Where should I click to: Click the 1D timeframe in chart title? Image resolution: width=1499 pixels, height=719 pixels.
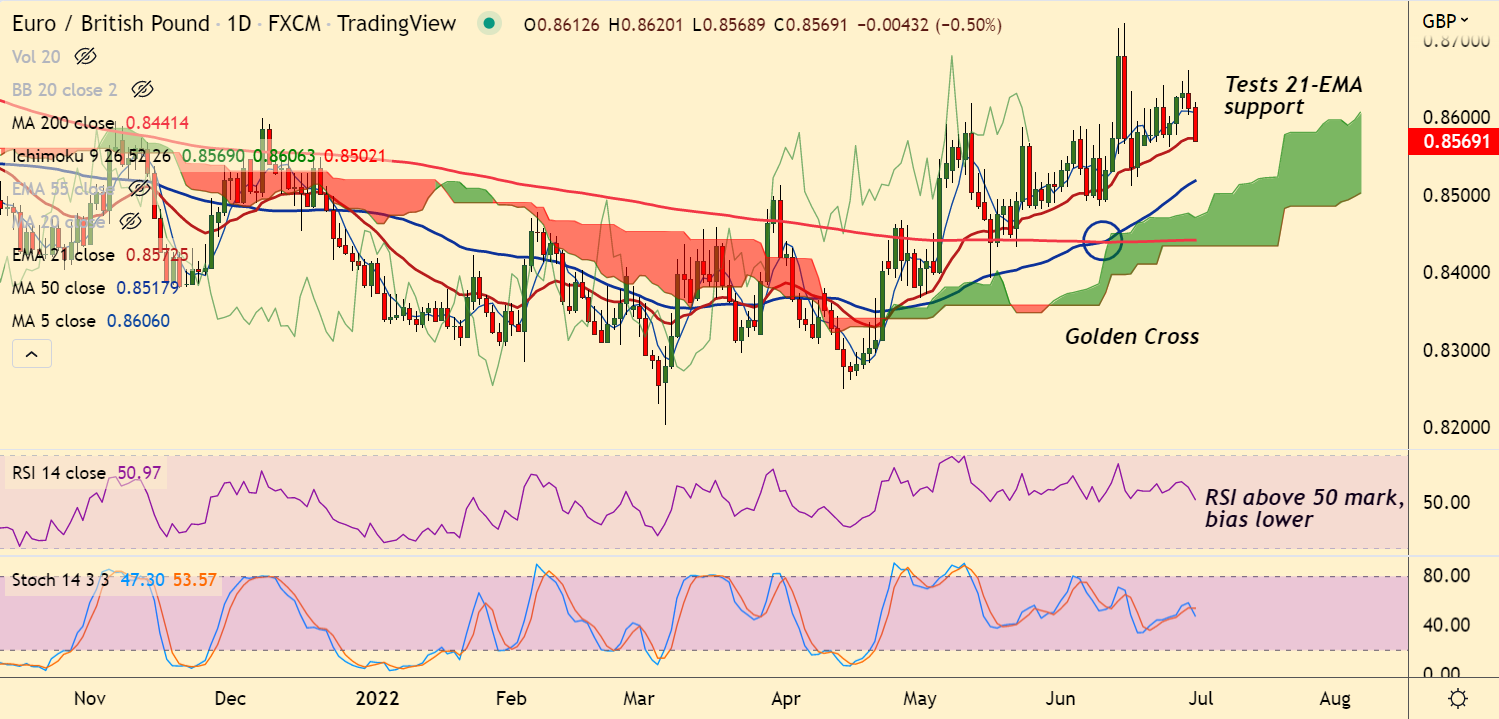[238, 24]
